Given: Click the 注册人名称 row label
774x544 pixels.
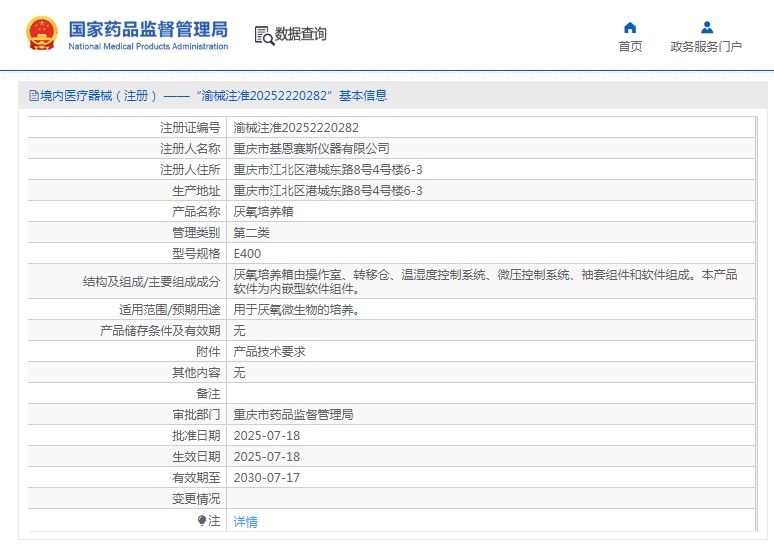Looking at the screenshot, I should (x=190, y=149).
